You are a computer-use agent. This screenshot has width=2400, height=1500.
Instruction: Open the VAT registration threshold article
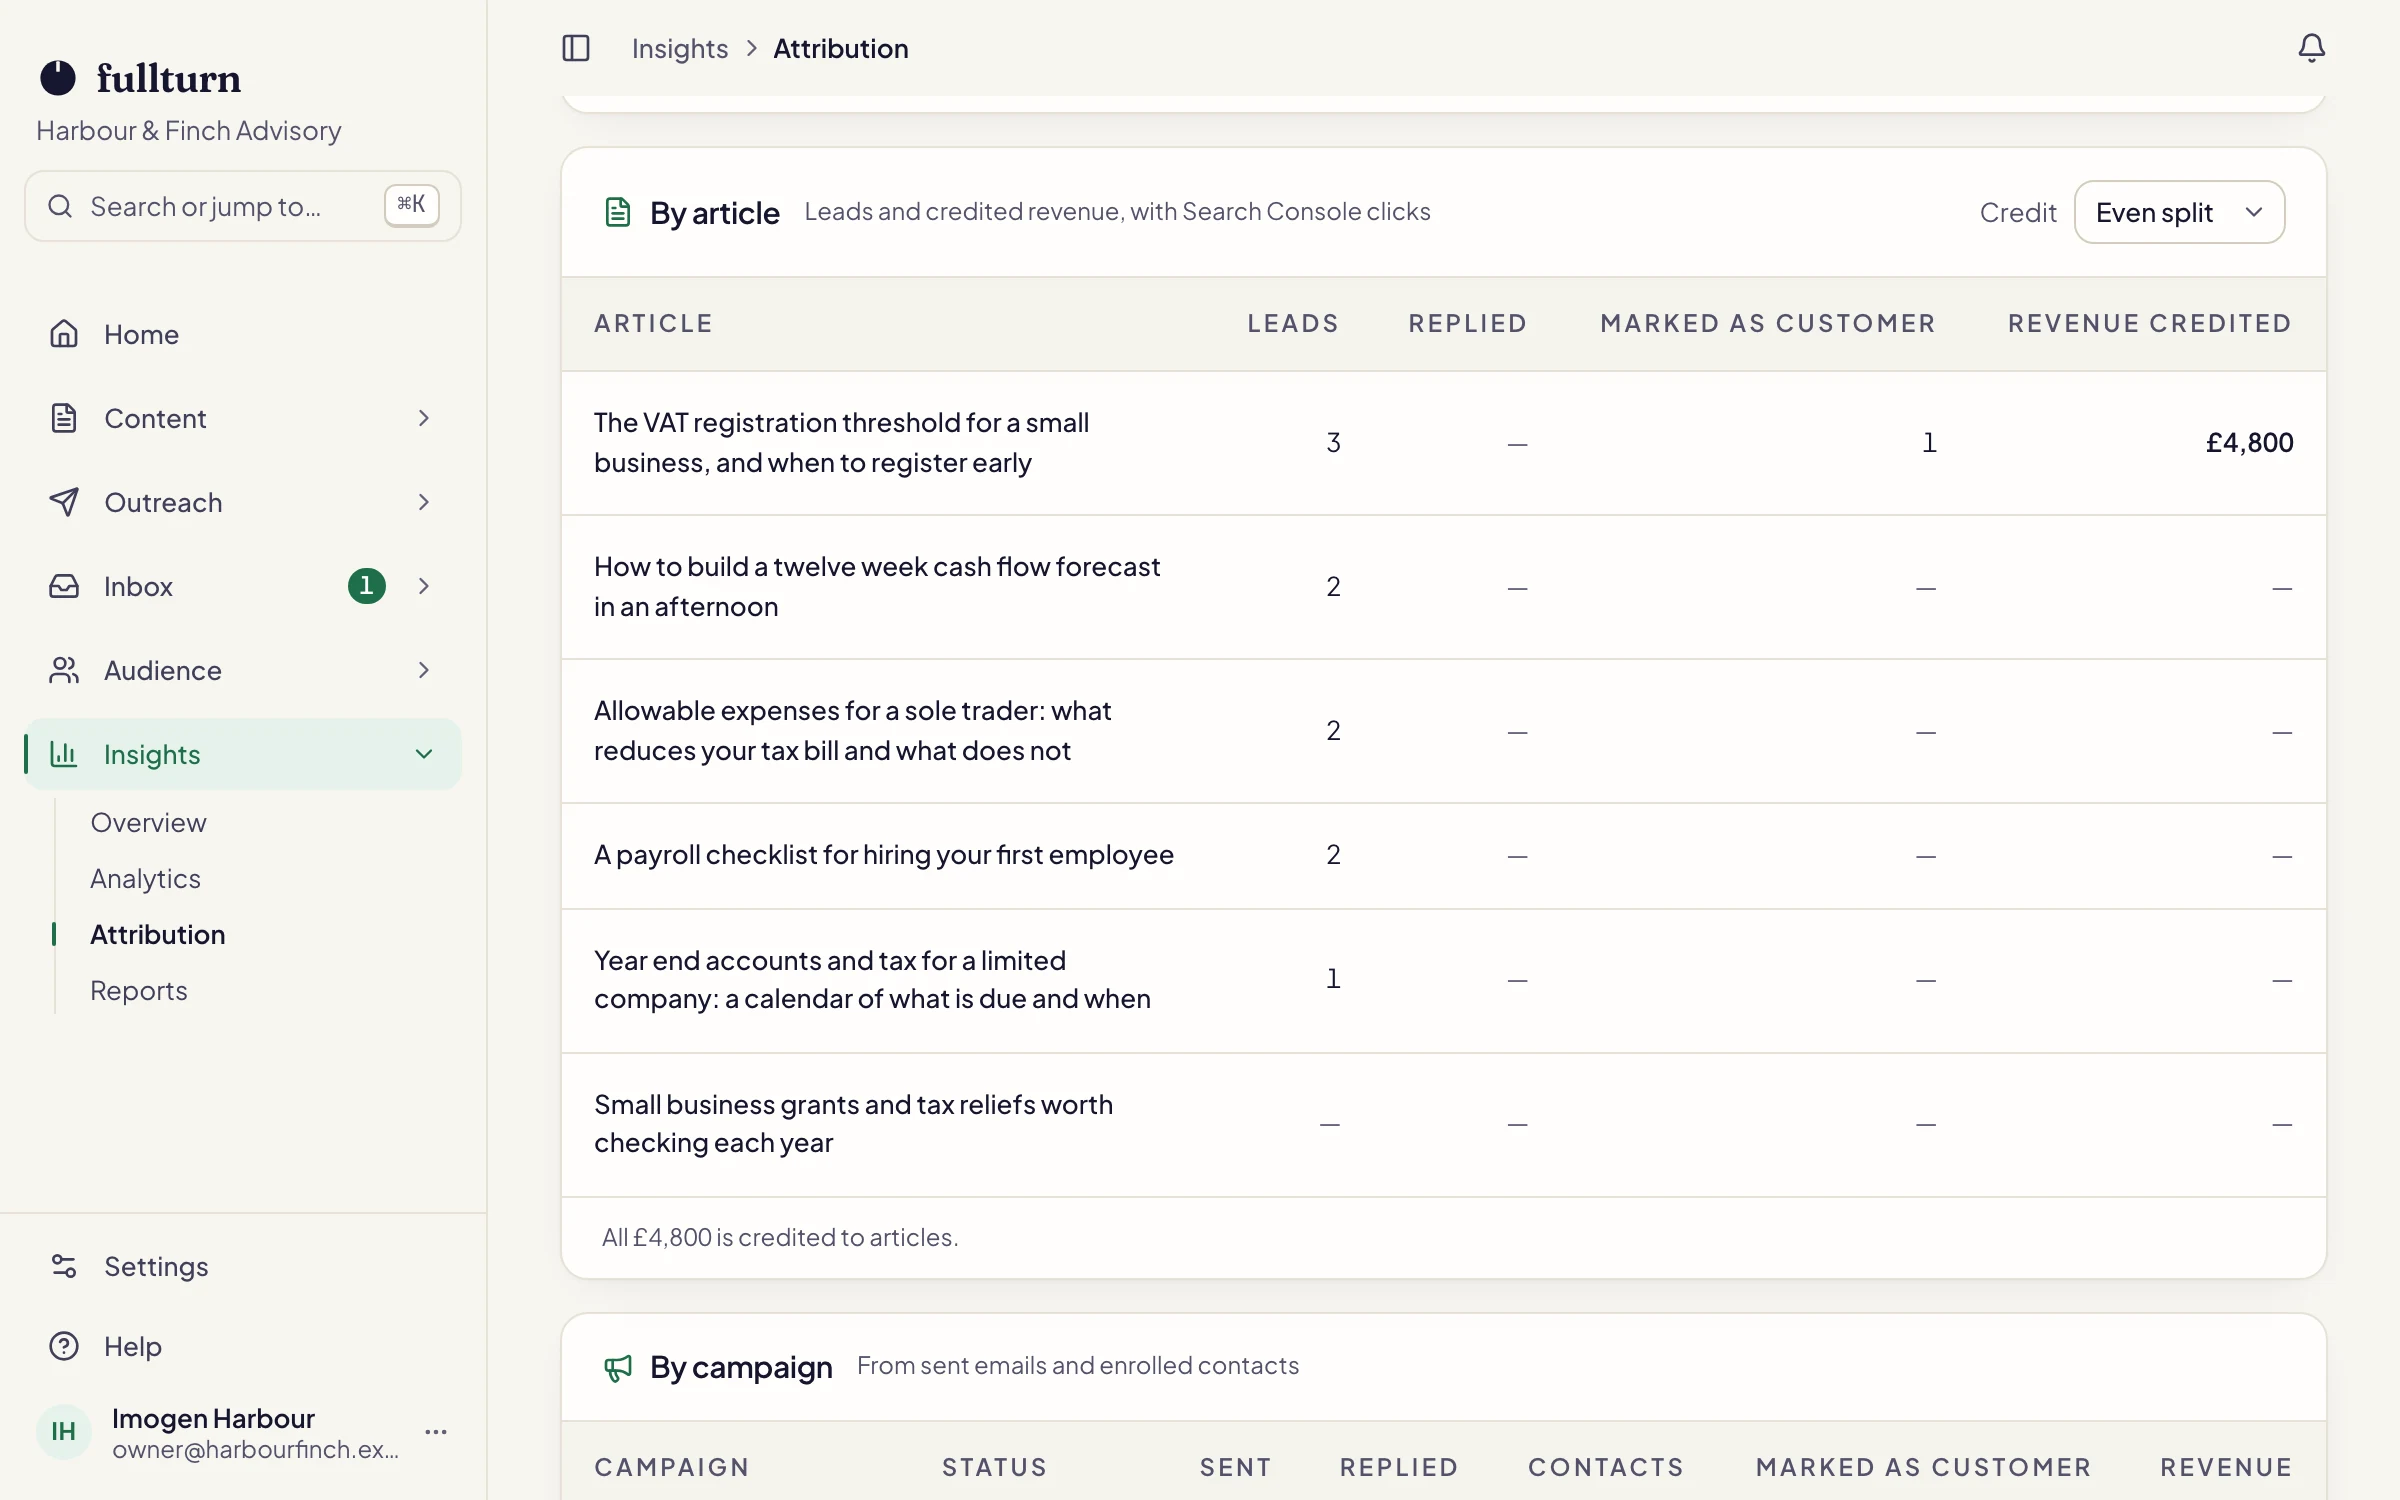click(842, 442)
